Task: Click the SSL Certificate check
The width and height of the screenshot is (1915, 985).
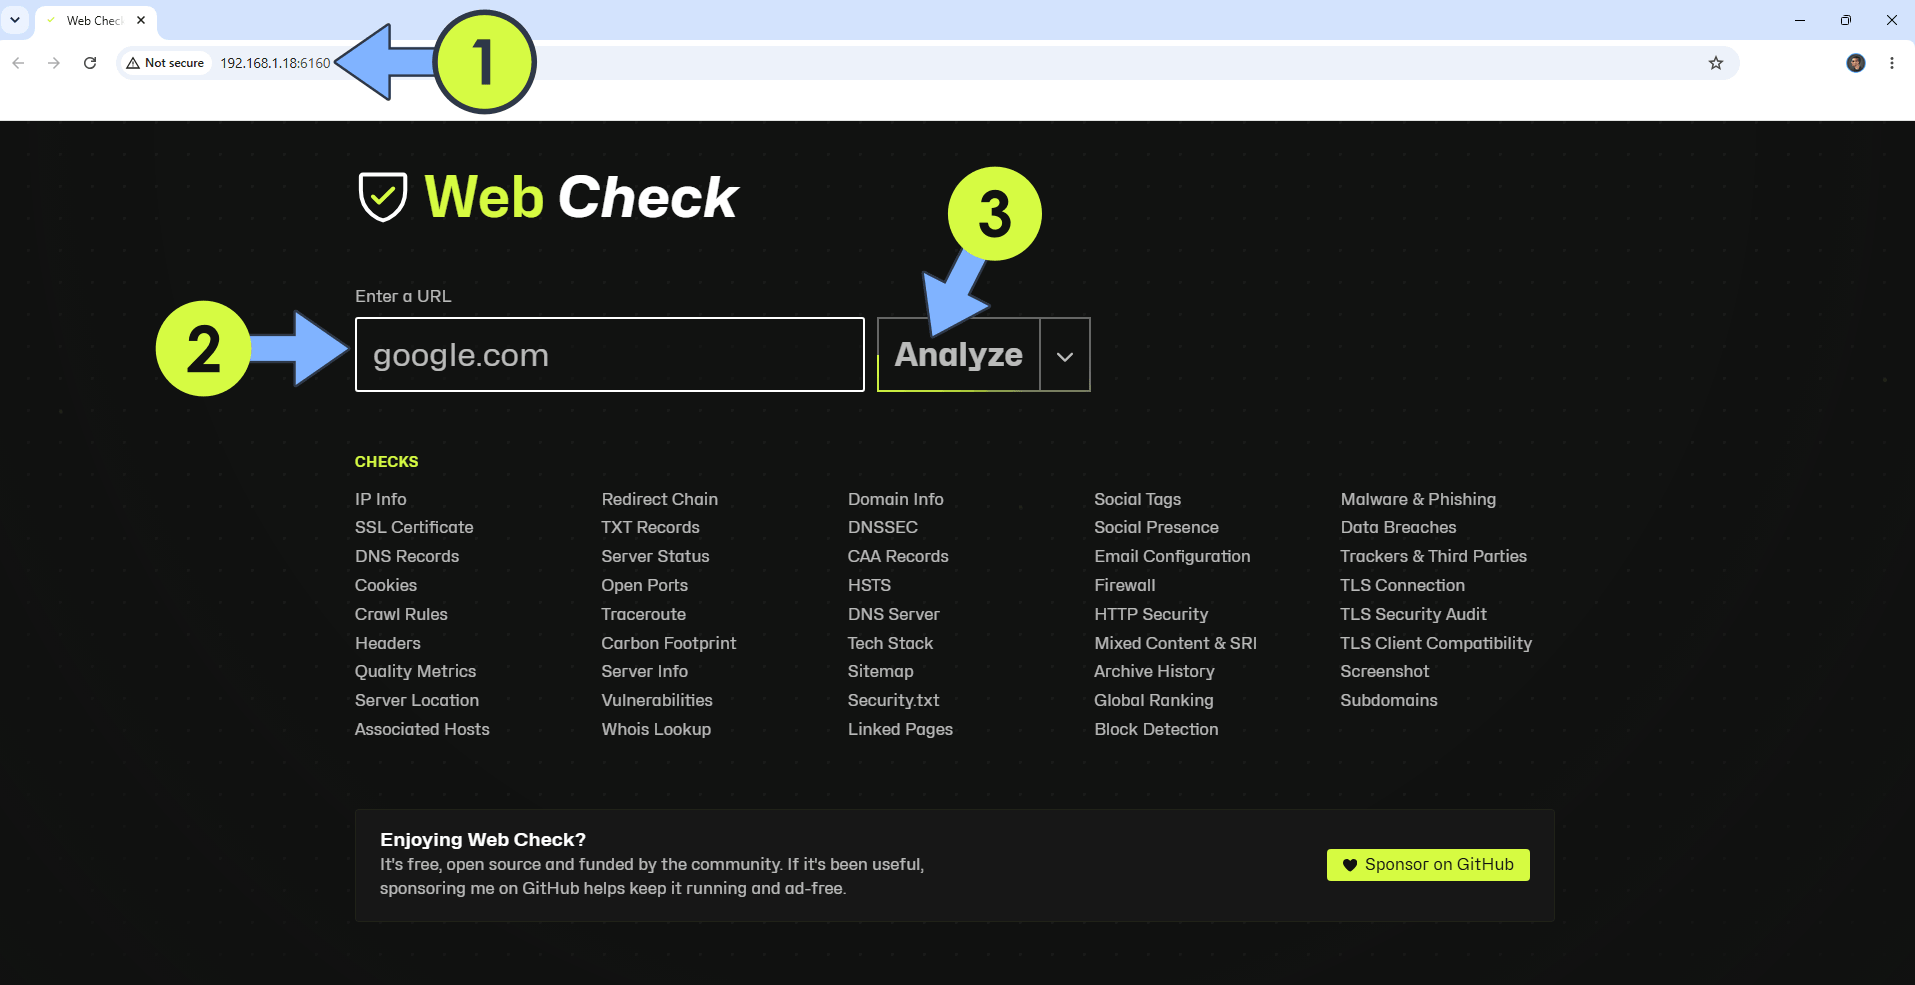Action: click(x=414, y=527)
